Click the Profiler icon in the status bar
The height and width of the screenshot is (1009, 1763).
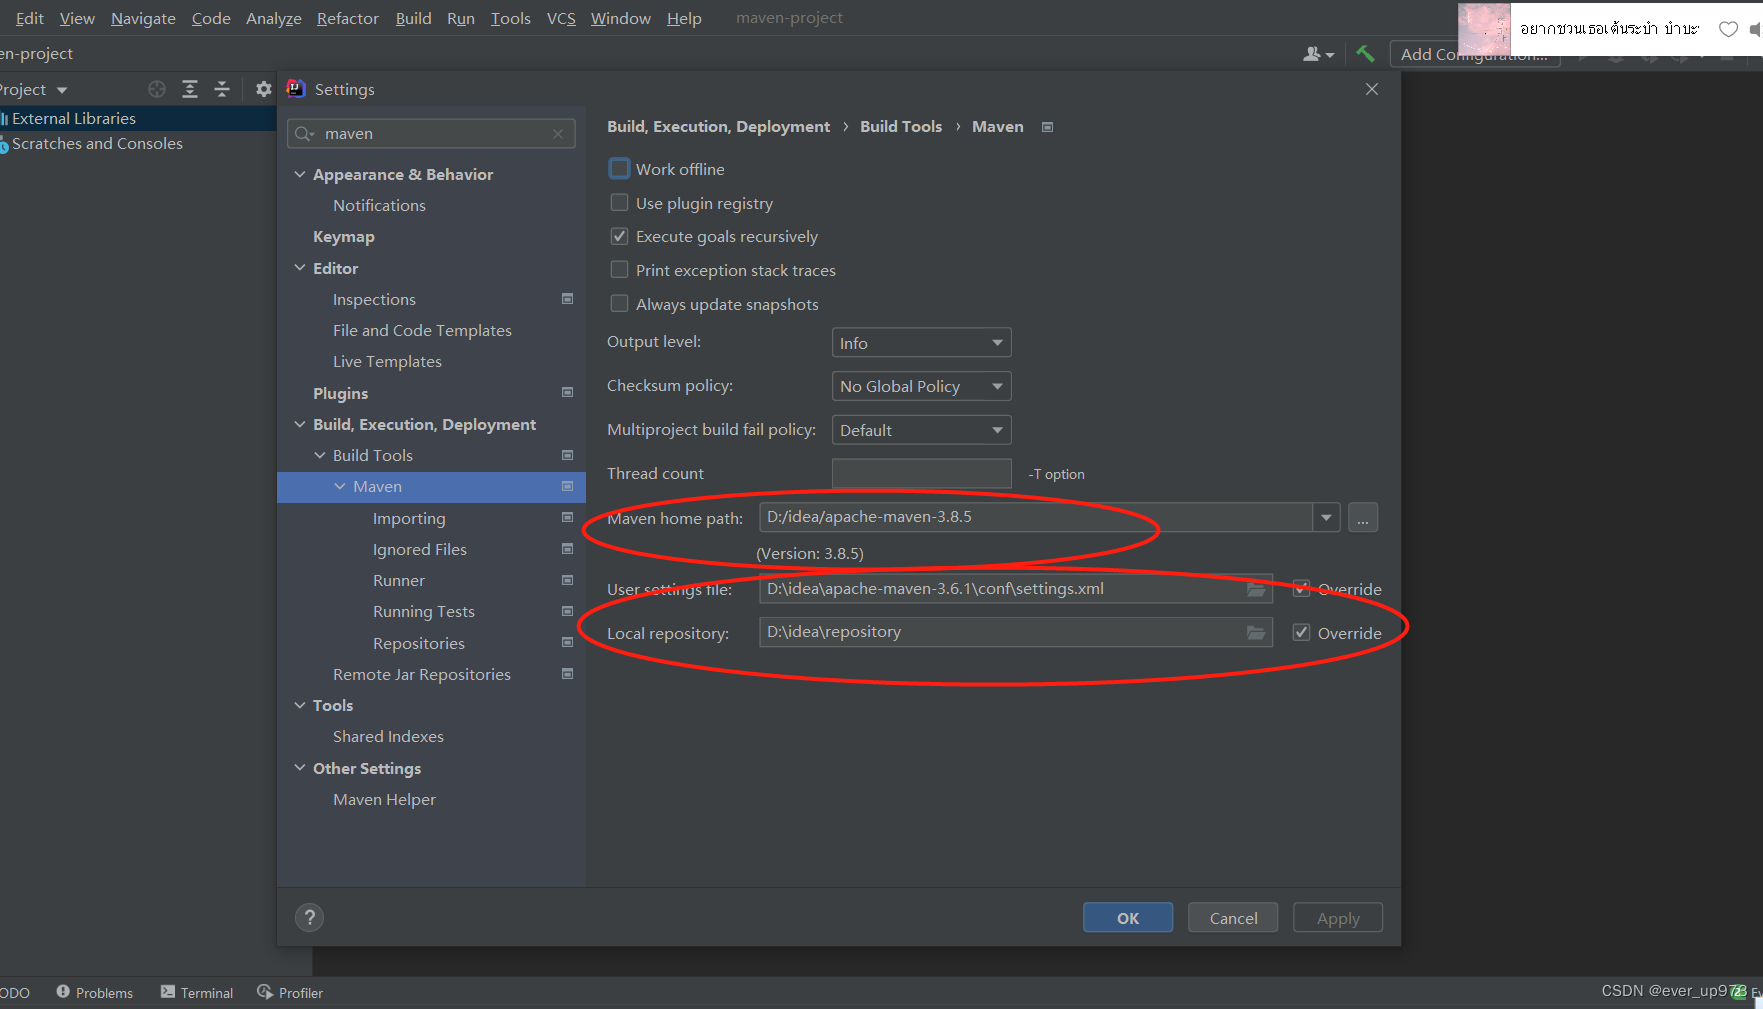click(x=265, y=992)
